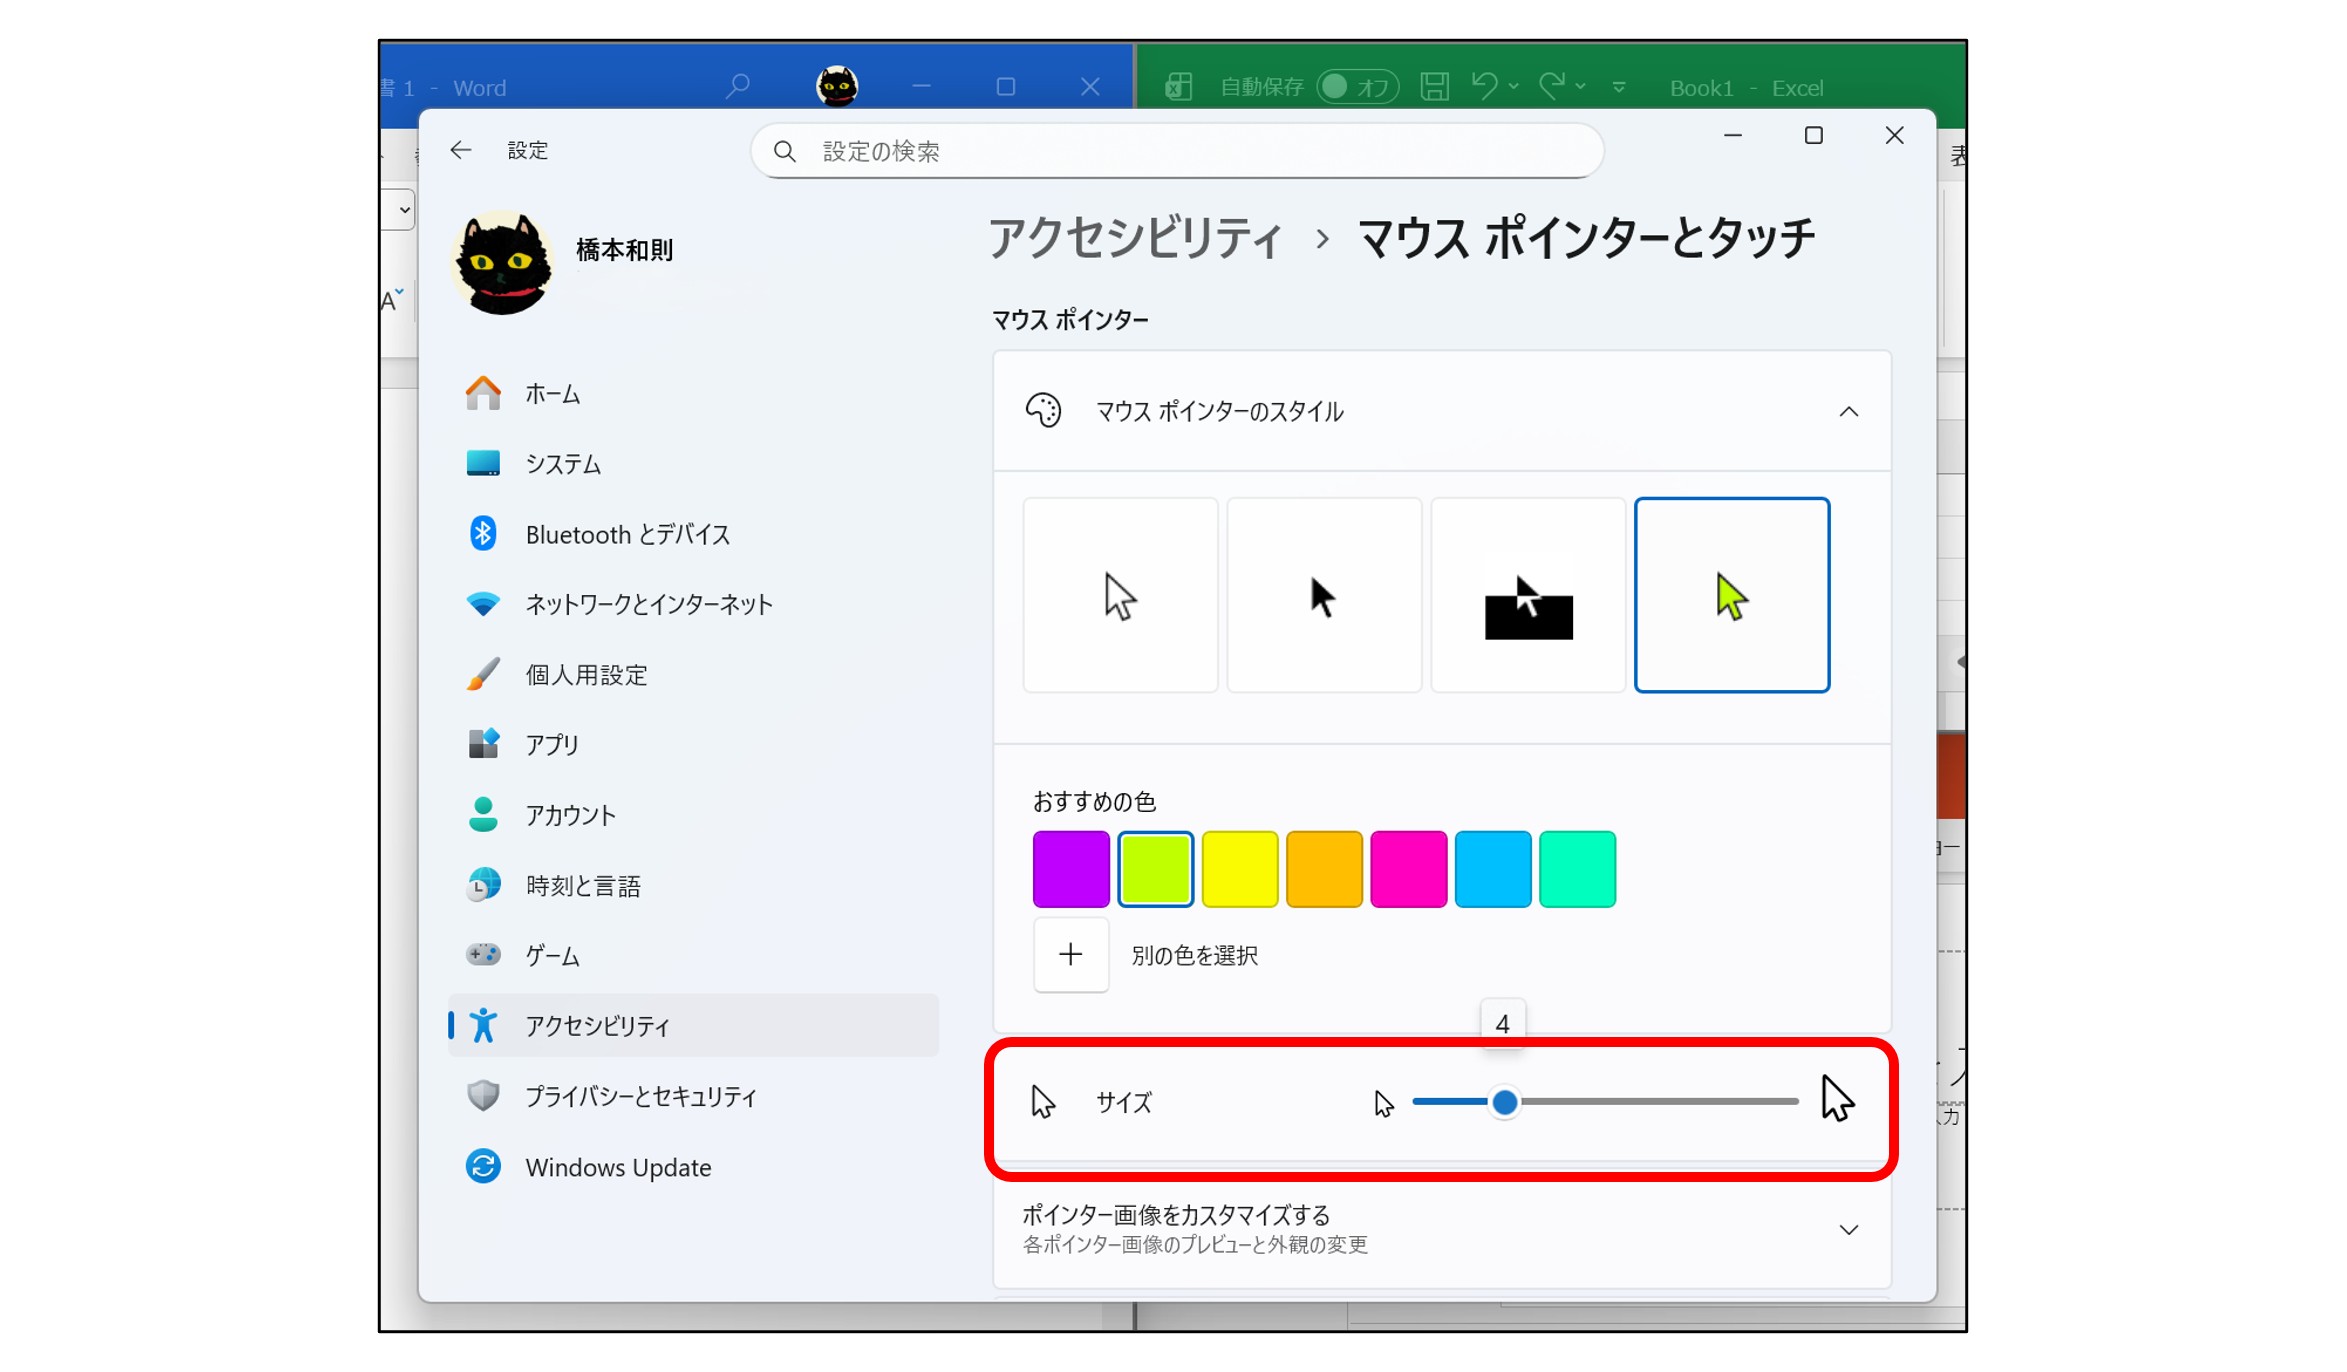The width and height of the screenshot is (2347, 1372).
Task: Select アカウント in sidebar menu
Action: click(x=570, y=815)
